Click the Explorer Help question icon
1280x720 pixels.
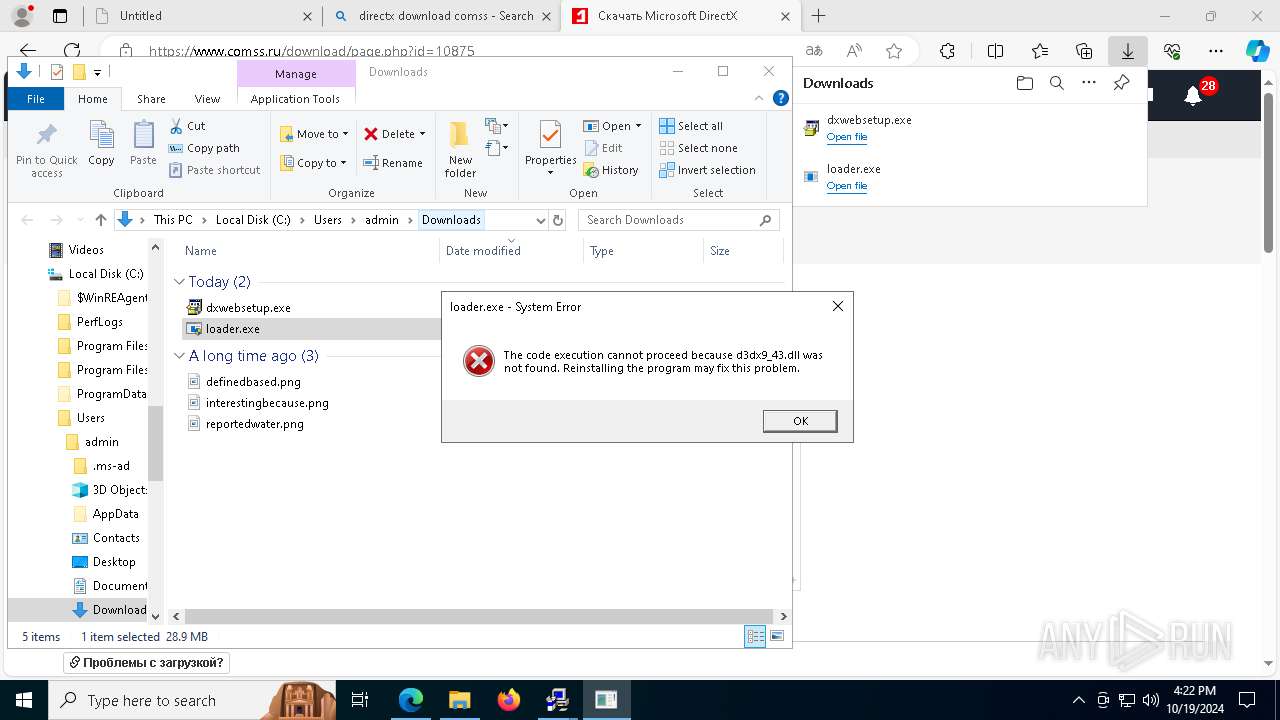click(781, 98)
